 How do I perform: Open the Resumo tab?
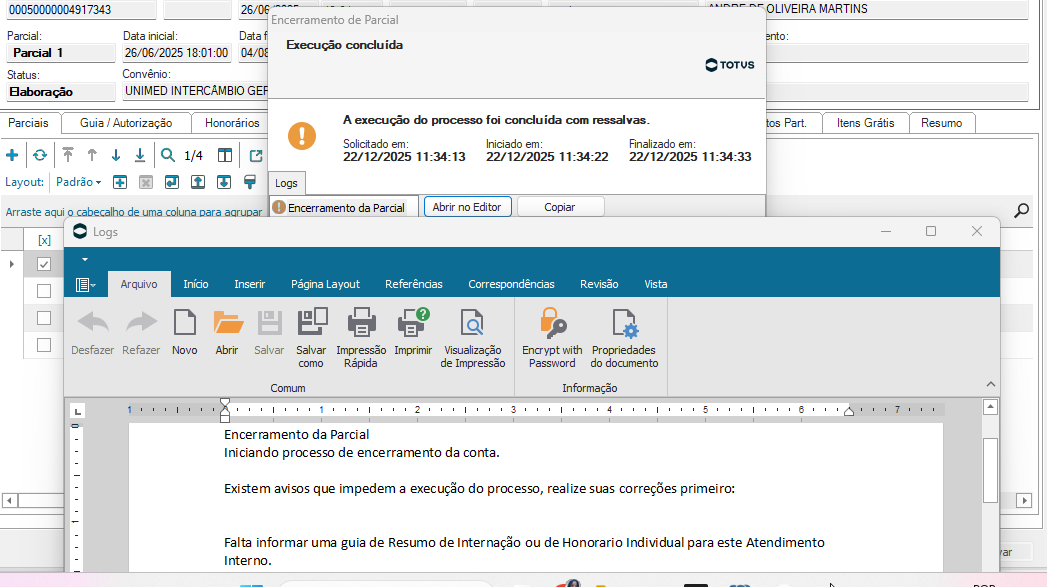(x=941, y=123)
